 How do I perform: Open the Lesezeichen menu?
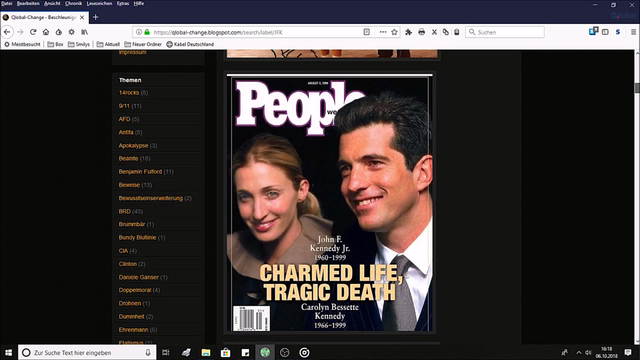coord(100,3)
